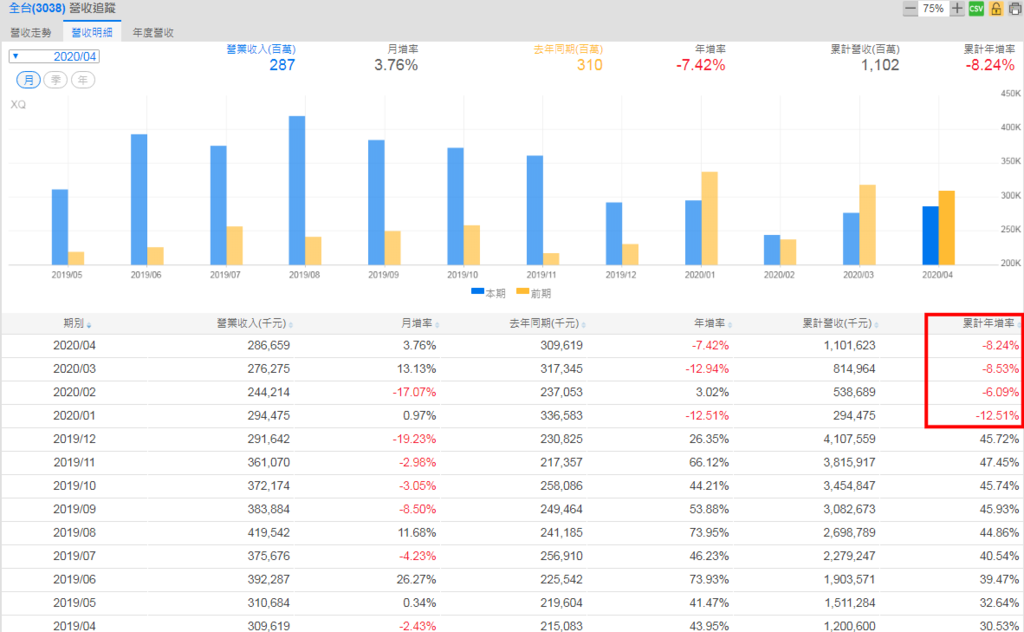Click the 營業收入(百萬) 287 summary value

282,65
